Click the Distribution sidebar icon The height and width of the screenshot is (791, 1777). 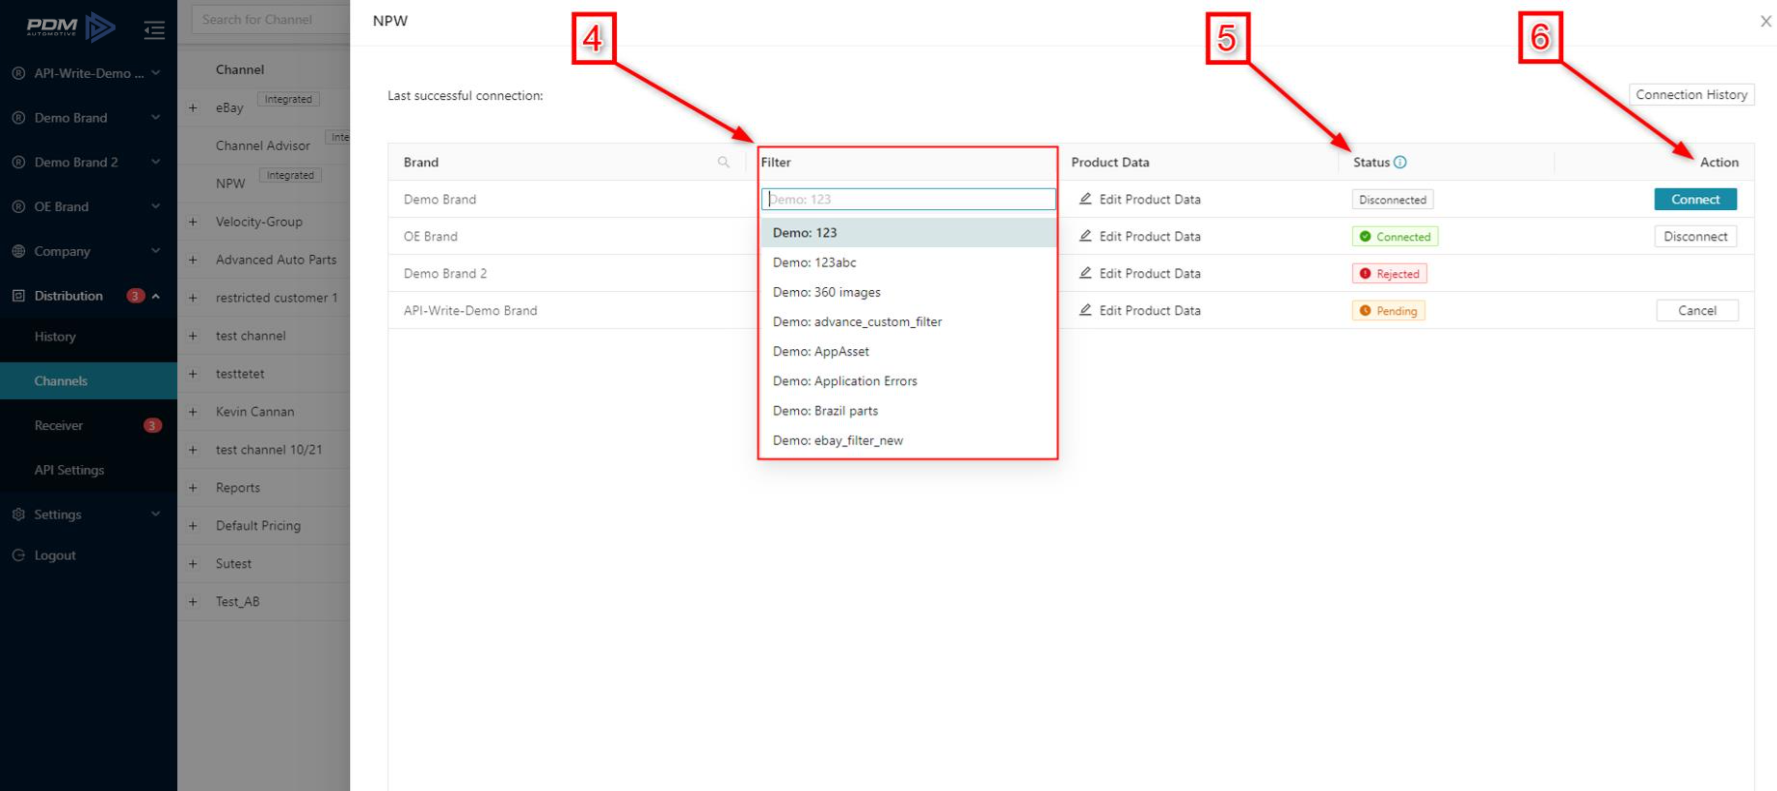(x=18, y=296)
